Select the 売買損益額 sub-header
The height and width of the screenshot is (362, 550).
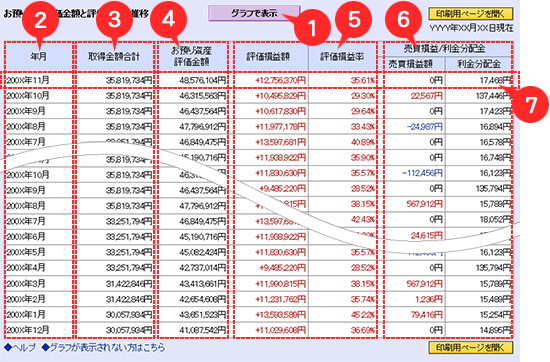[x=411, y=64]
